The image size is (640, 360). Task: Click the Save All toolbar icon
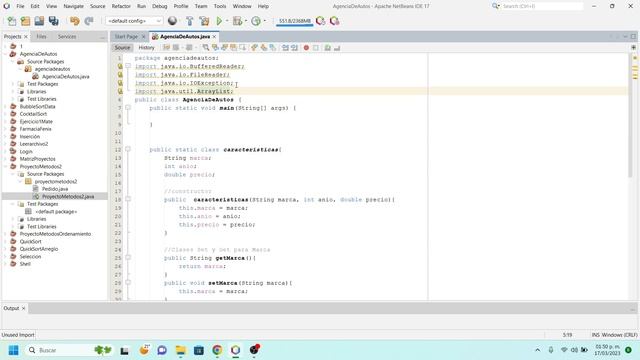(53, 21)
